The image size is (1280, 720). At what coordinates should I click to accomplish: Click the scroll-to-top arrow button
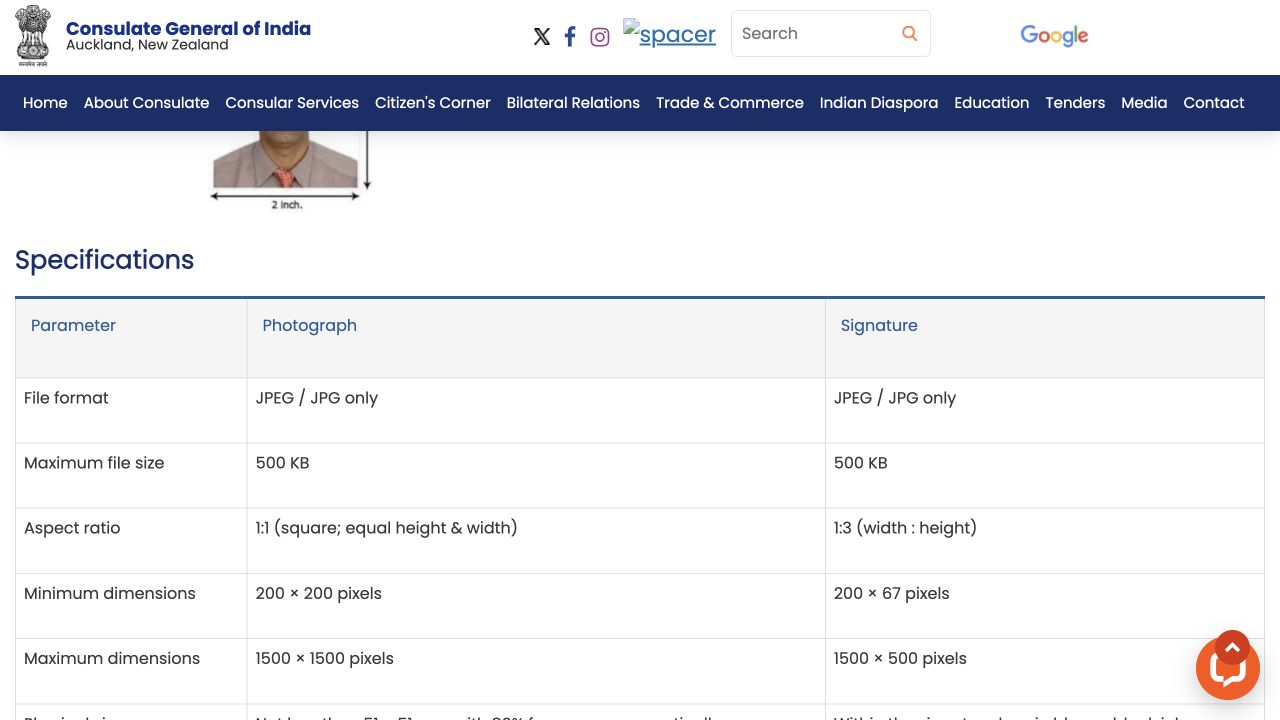pos(1232,648)
